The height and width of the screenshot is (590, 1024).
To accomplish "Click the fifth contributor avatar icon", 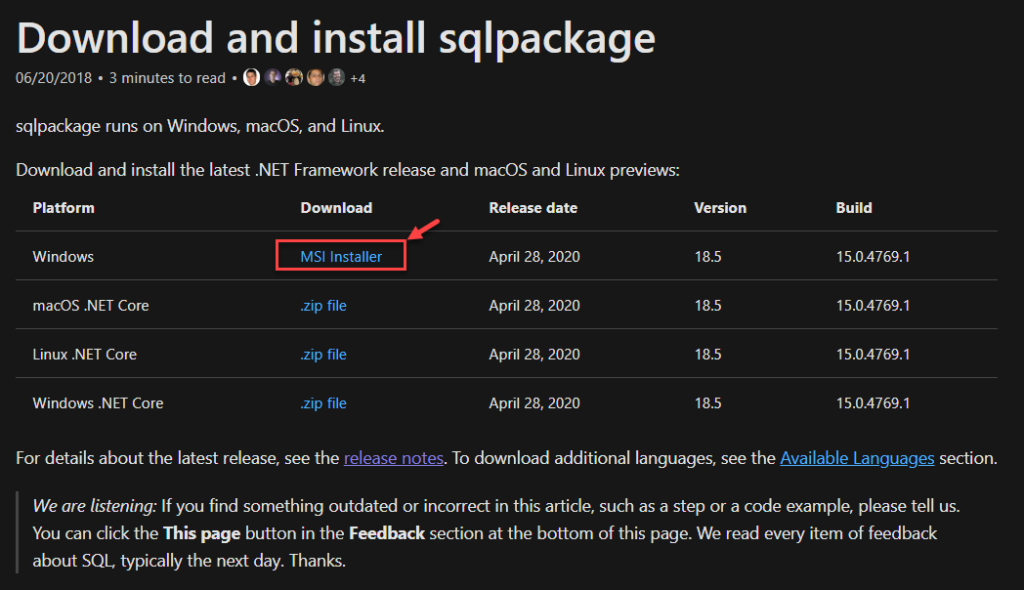I will (335, 77).
